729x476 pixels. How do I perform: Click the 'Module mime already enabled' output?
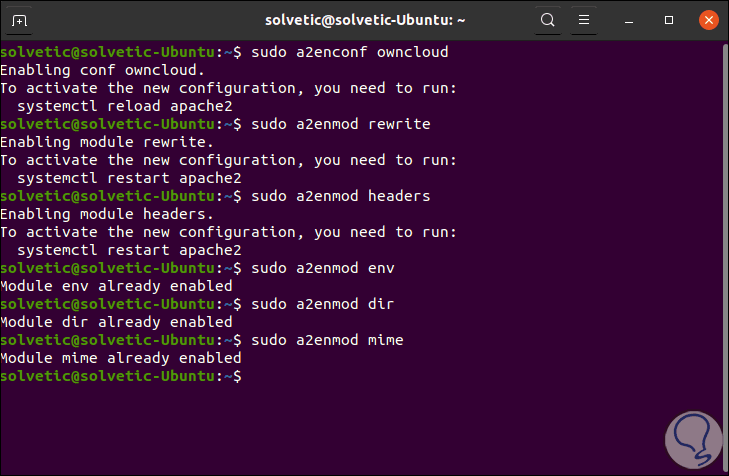pos(121,358)
